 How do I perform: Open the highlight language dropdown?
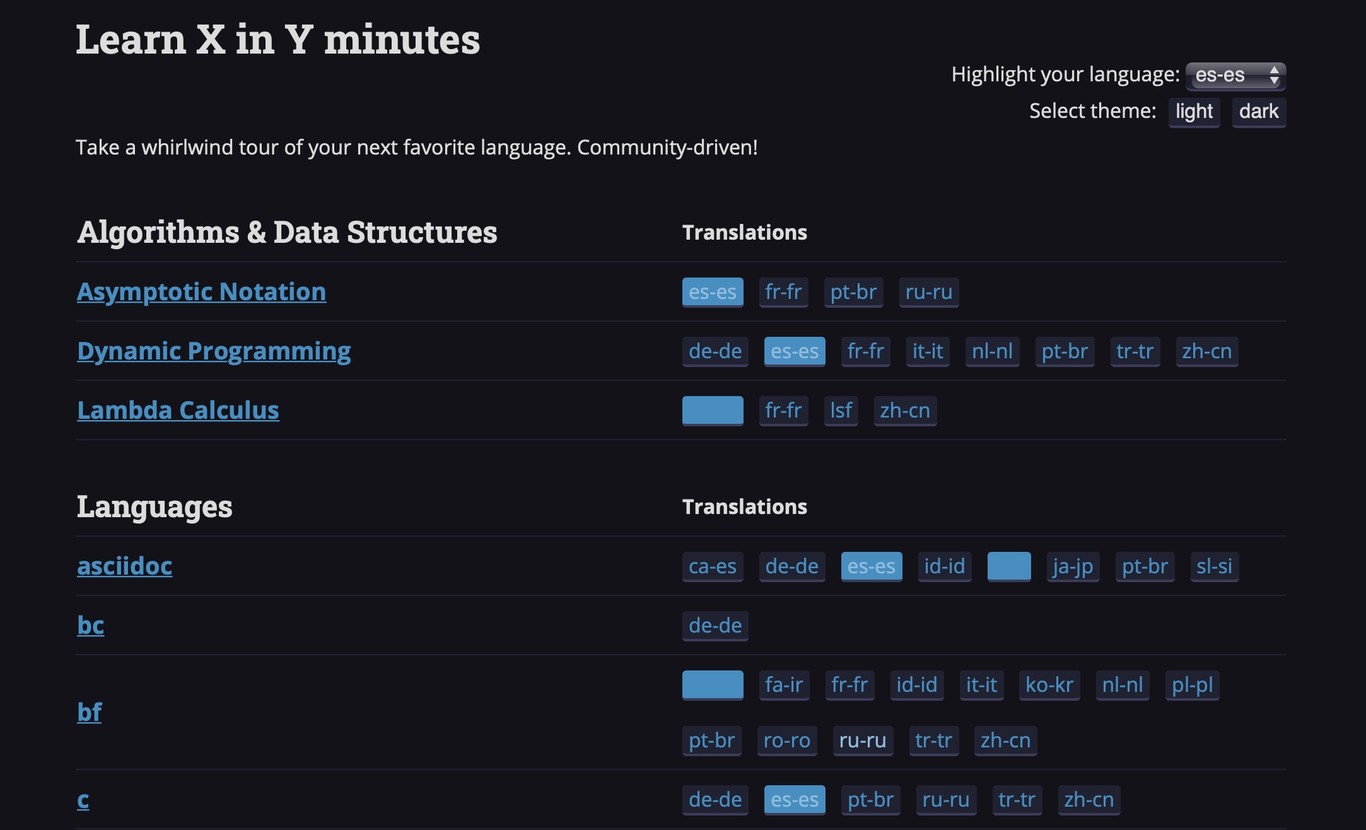[x=1235, y=75]
